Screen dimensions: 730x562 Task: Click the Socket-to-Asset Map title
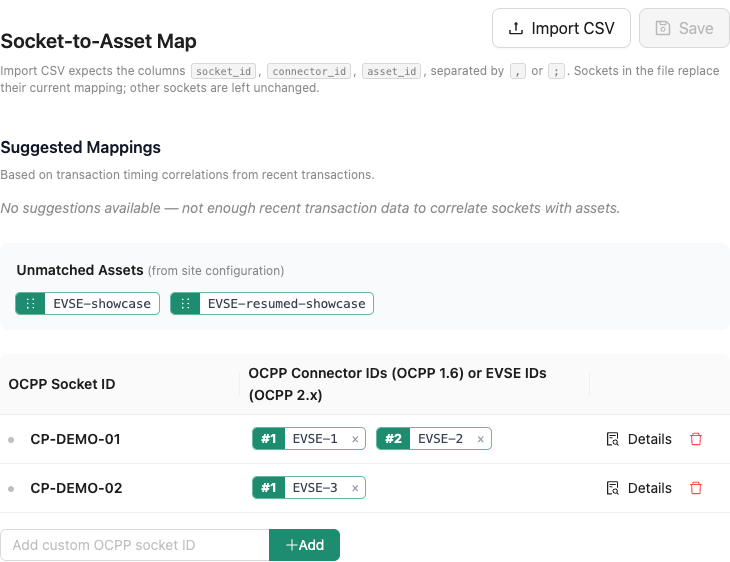click(98, 41)
